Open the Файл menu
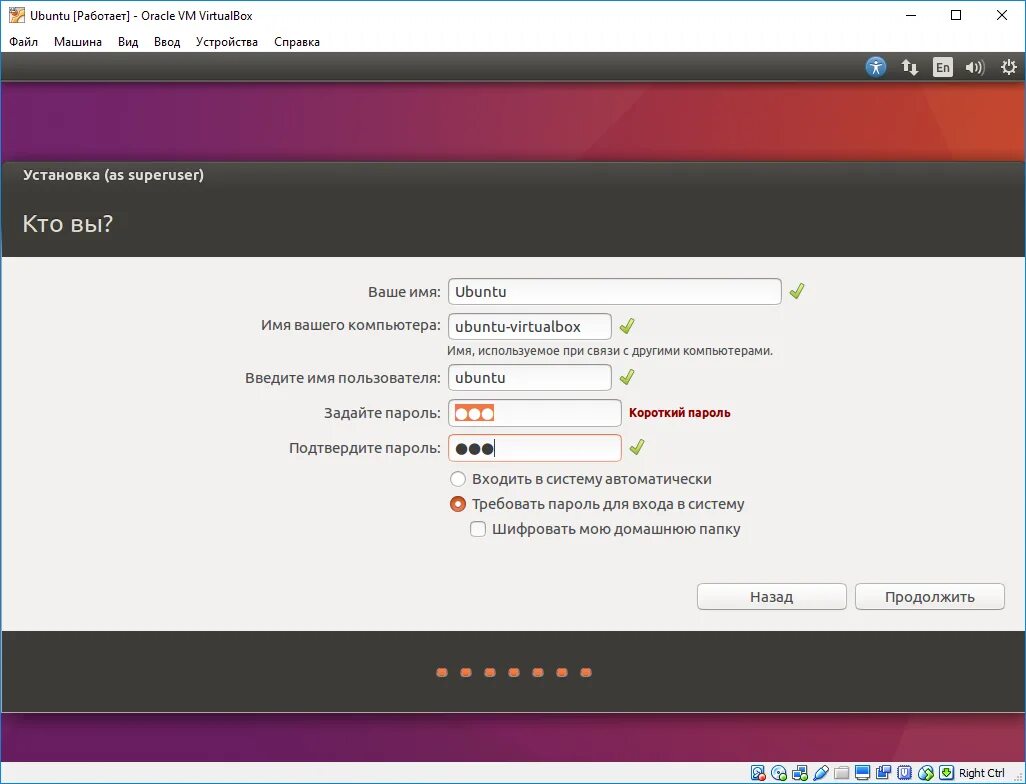1026x784 pixels. (x=24, y=42)
